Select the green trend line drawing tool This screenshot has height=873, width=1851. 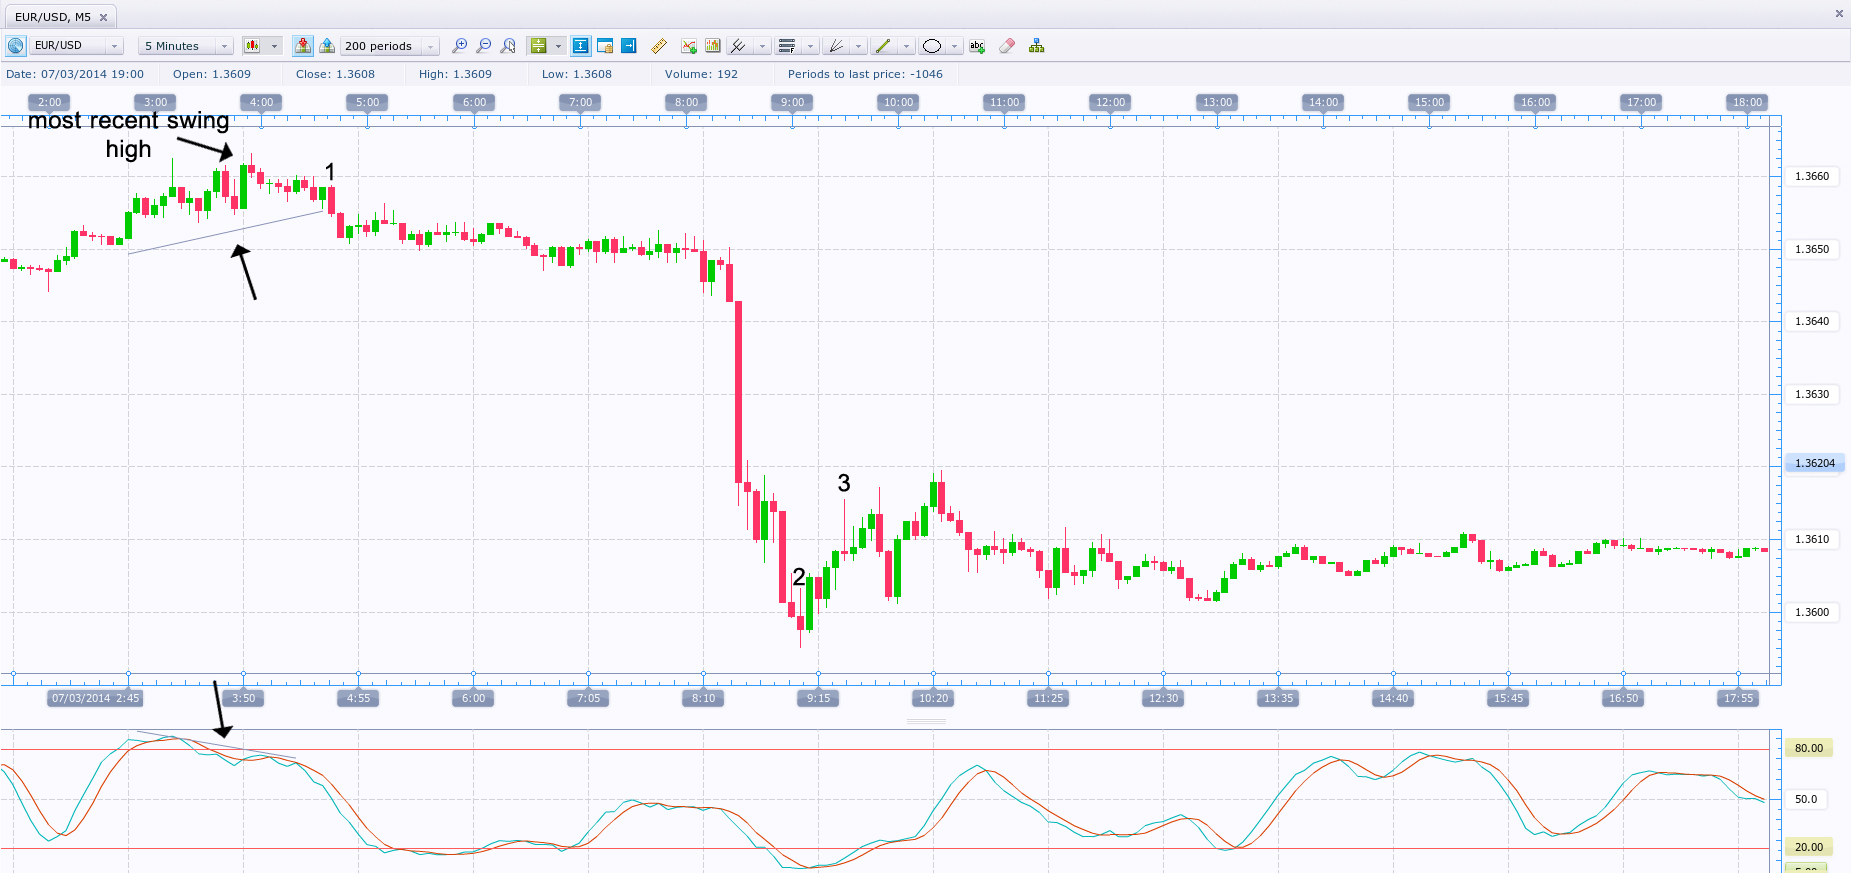pos(882,46)
